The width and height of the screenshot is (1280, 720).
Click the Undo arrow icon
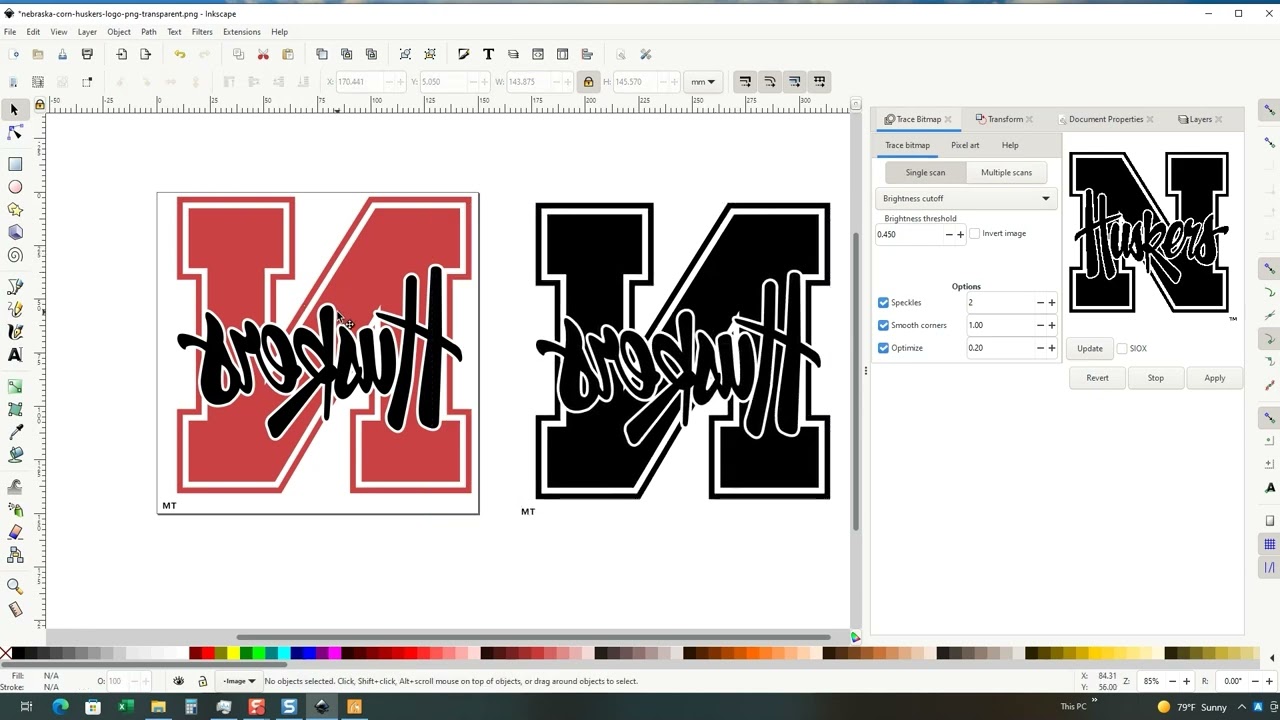[179, 54]
